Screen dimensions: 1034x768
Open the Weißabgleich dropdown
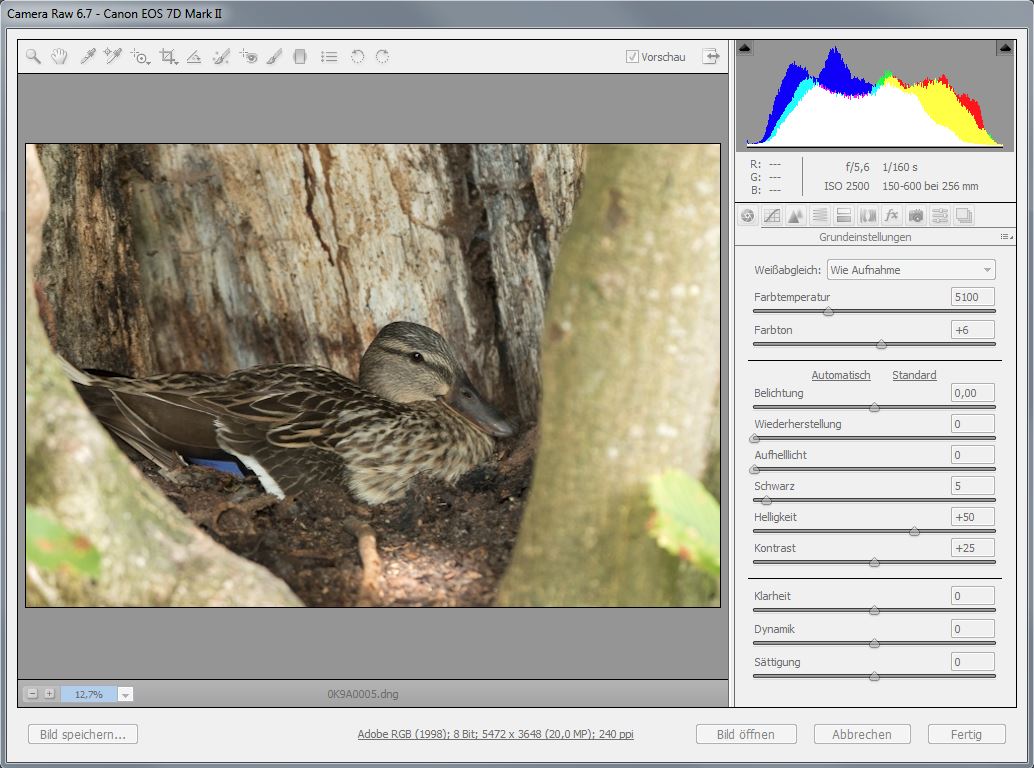tap(910, 270)
